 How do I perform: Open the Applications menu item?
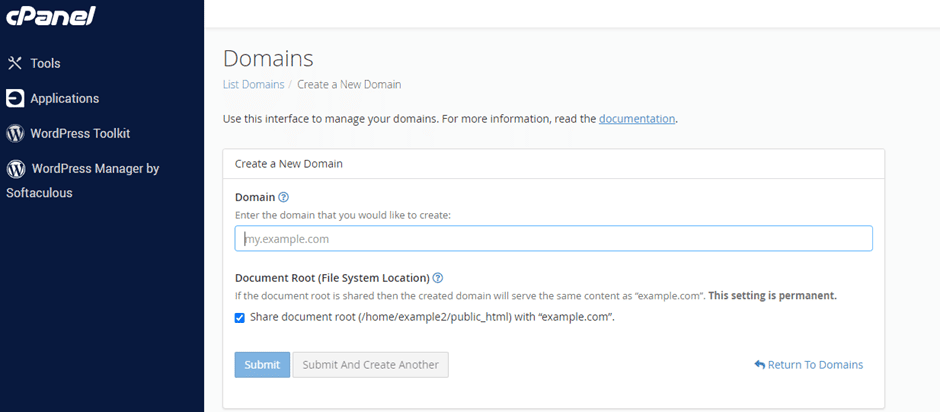tap(65, 98)
